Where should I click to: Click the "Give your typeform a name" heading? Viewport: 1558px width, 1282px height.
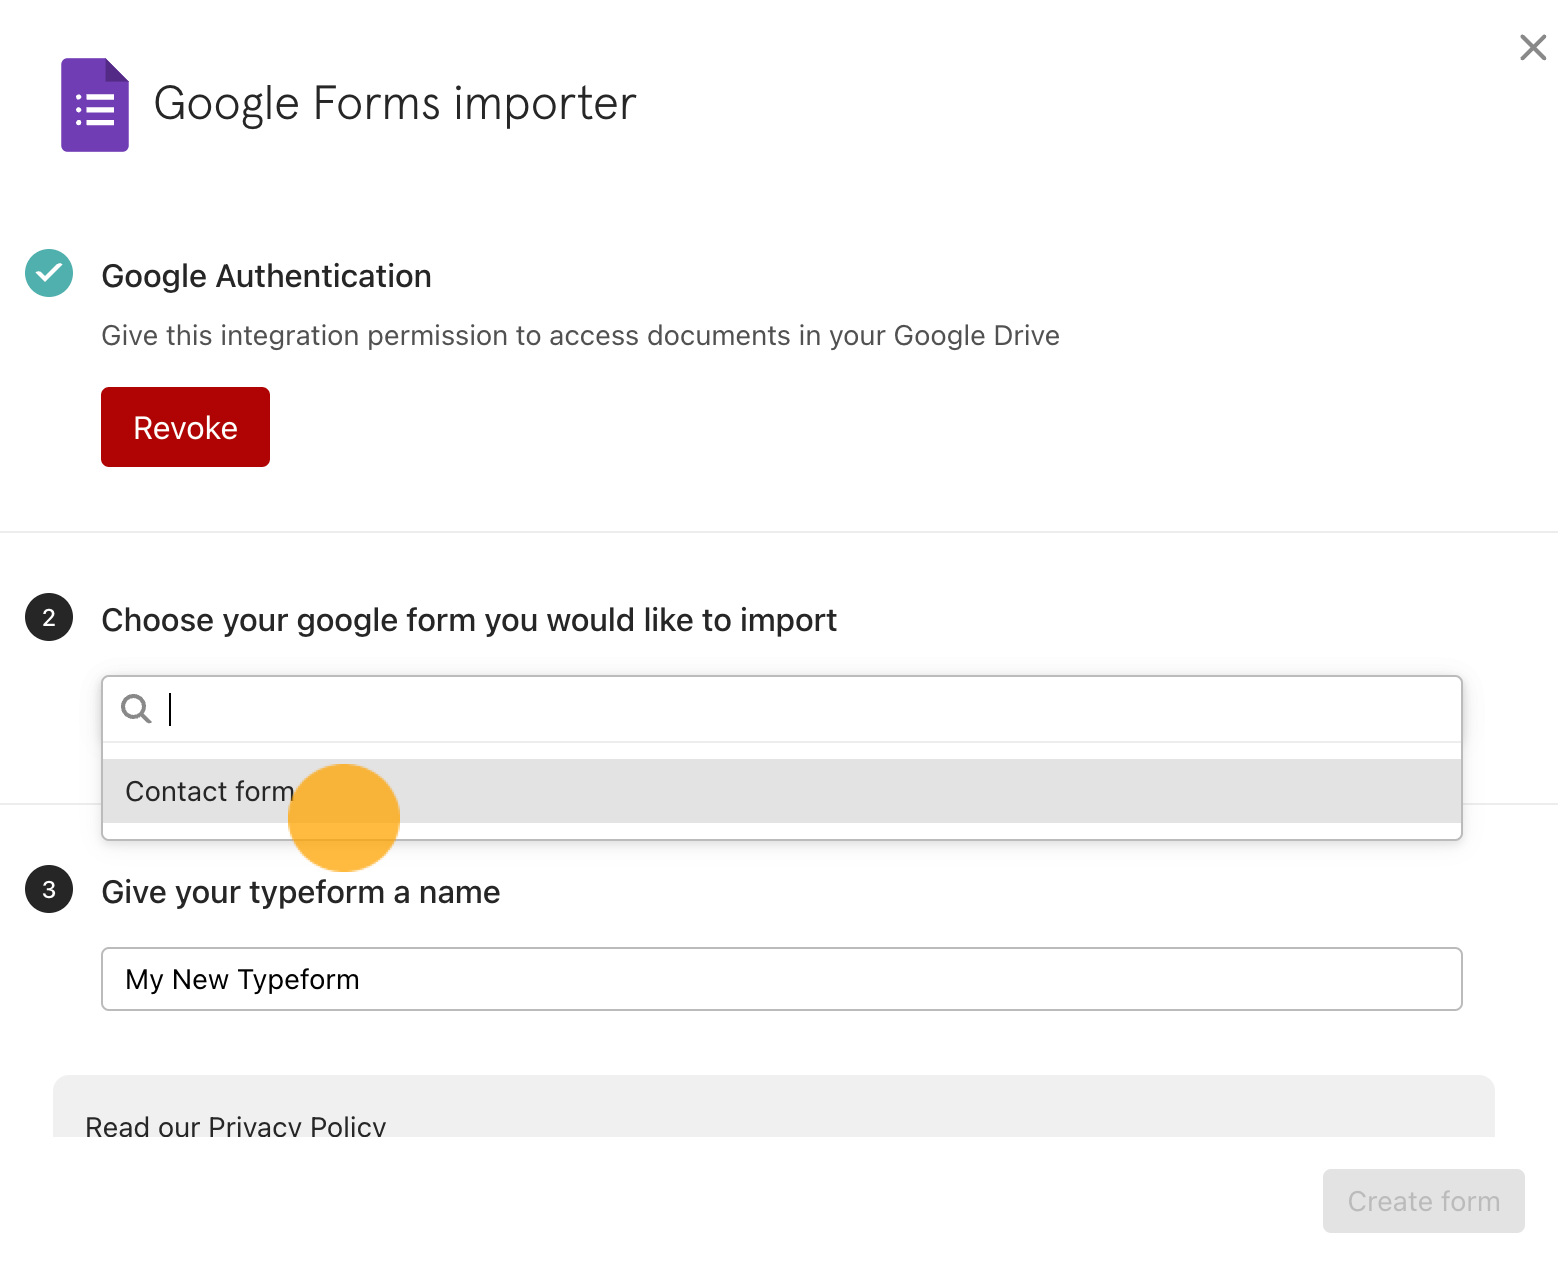(300, 892)
